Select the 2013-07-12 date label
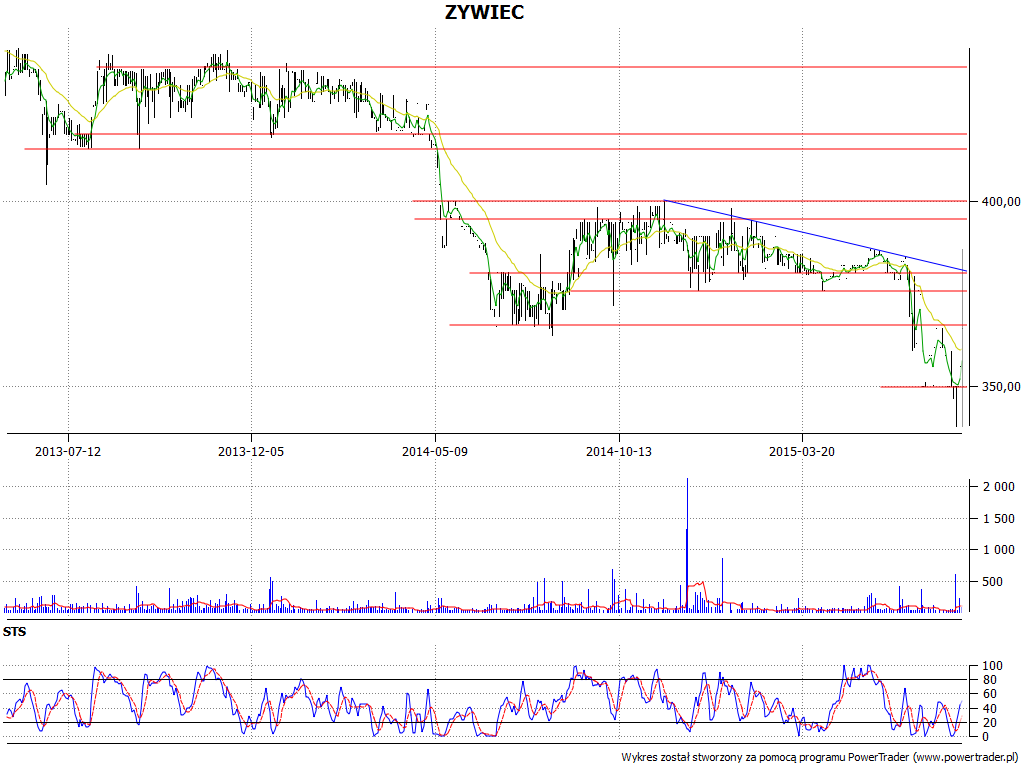Image resolution: width=1024 pixels, height=768 pixels. 68,451
